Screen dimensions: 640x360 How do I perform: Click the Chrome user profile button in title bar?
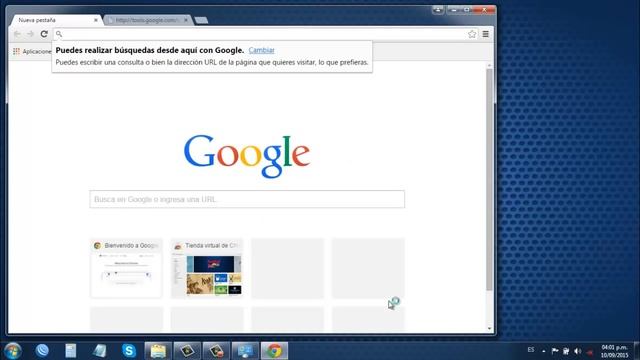pyautogui.click(x=438, y=10)
